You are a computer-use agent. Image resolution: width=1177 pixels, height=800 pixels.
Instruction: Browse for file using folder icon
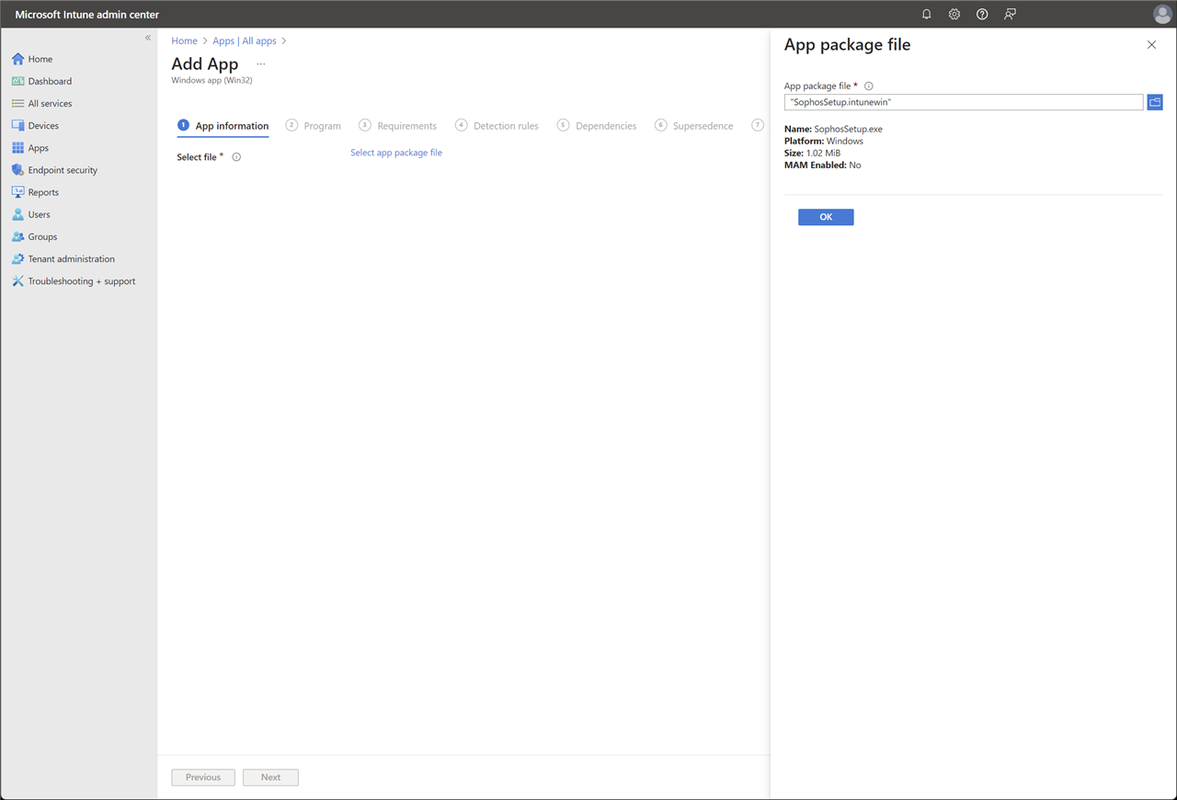click(x=1154, y=102)
